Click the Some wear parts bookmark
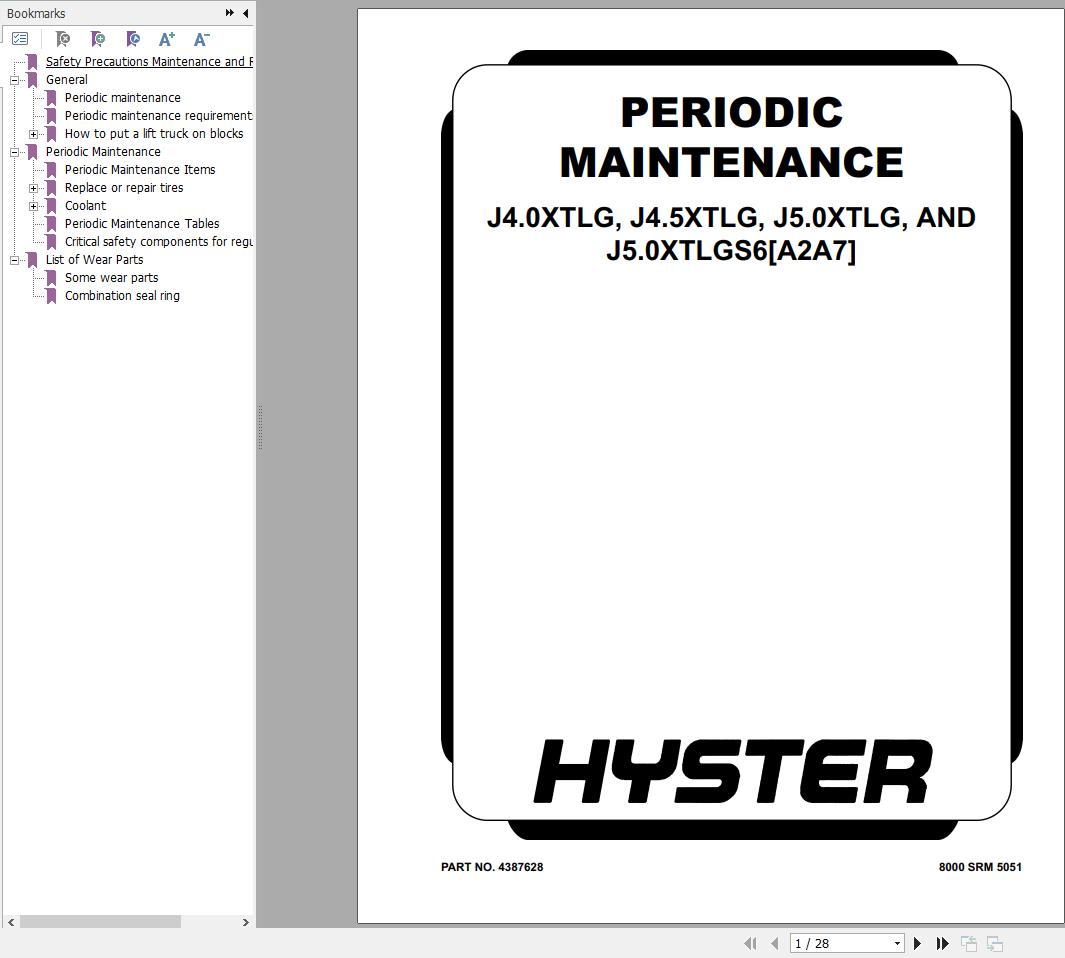 pos(111,278)
